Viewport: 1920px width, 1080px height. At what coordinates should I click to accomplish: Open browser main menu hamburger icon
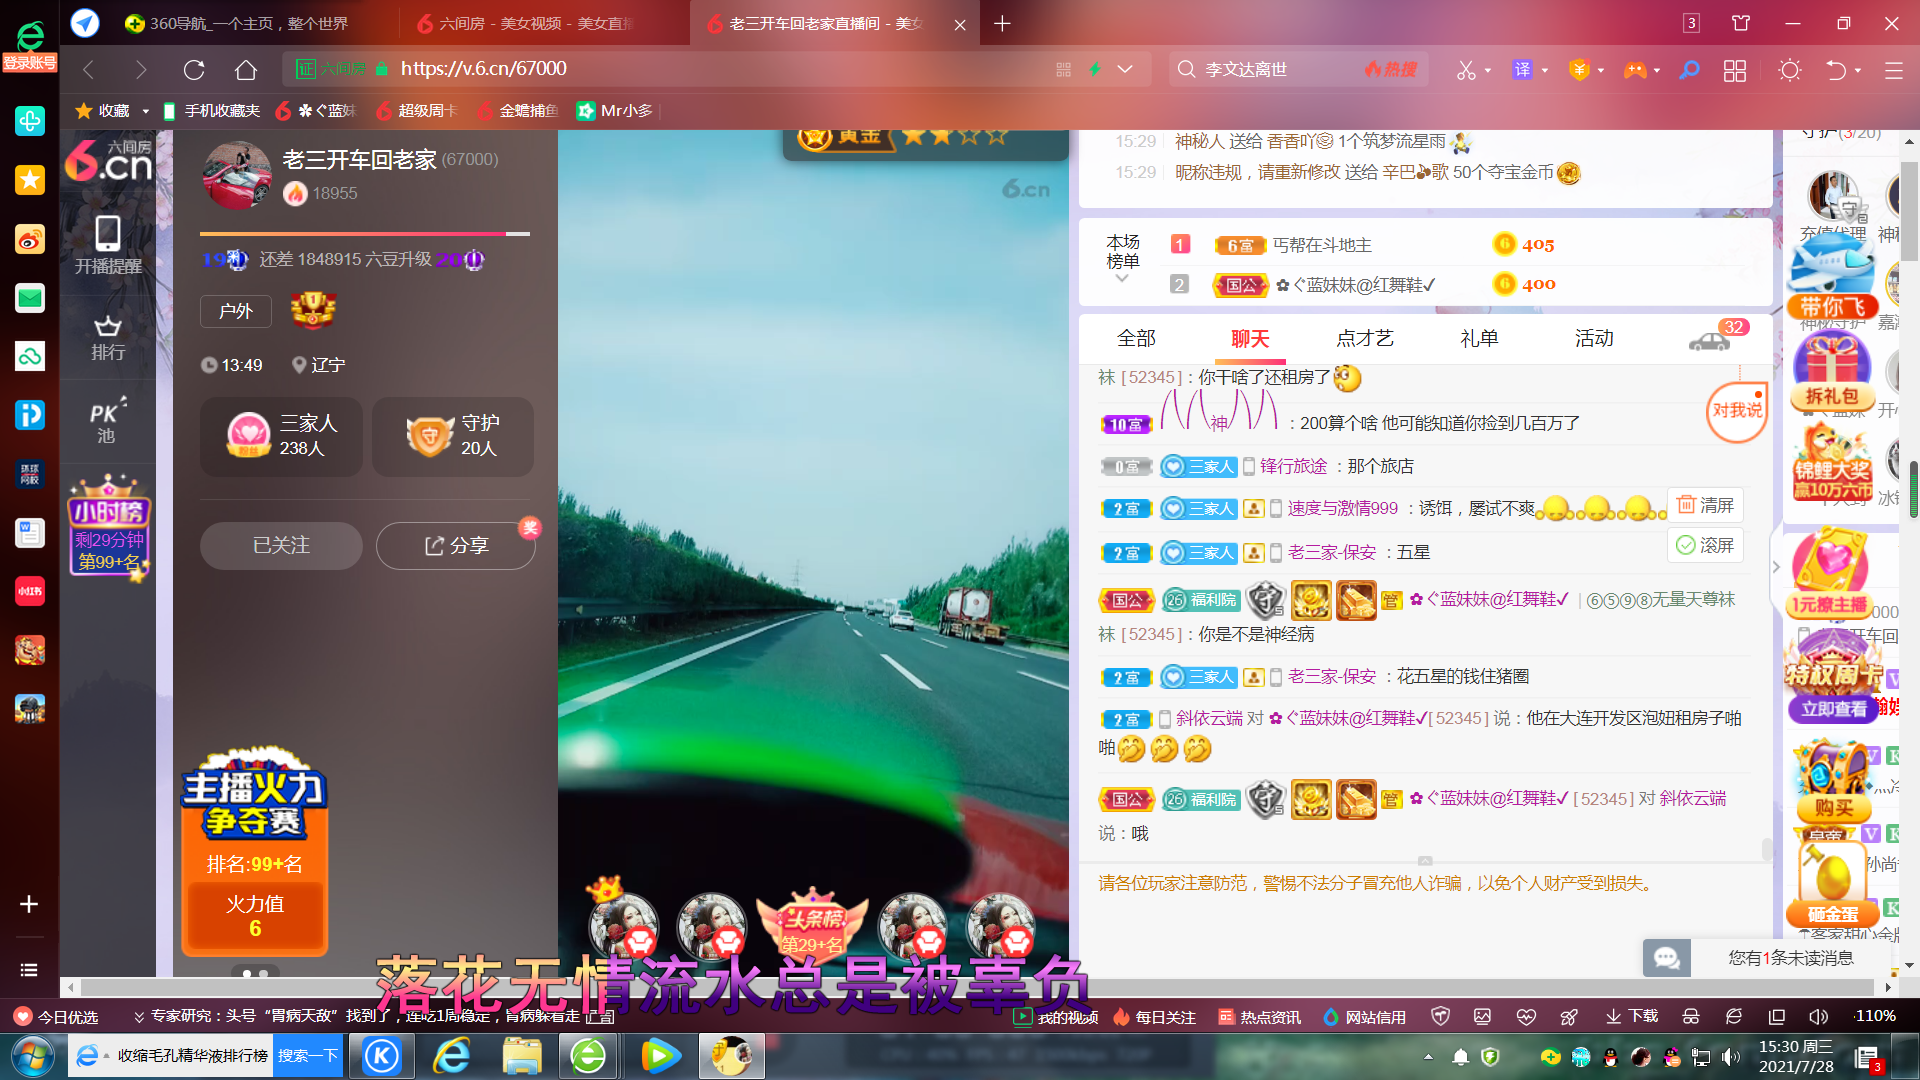click(1894, 70)
